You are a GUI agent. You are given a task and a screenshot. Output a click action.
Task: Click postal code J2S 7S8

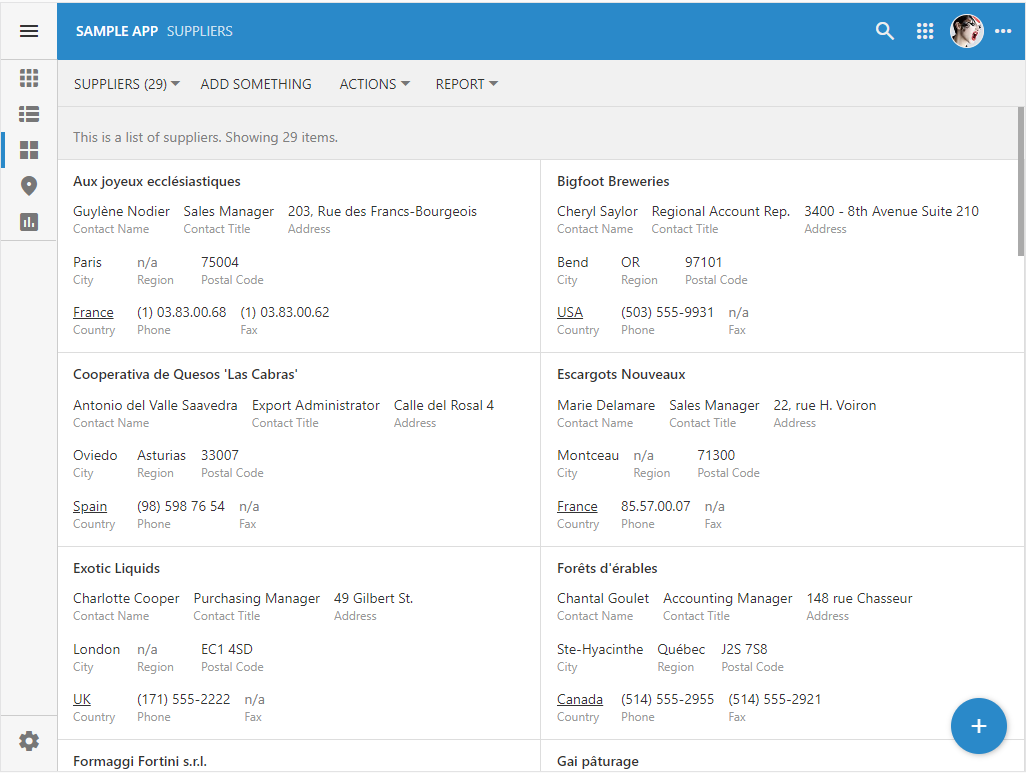pyautogui.click(x=744, y=649)
